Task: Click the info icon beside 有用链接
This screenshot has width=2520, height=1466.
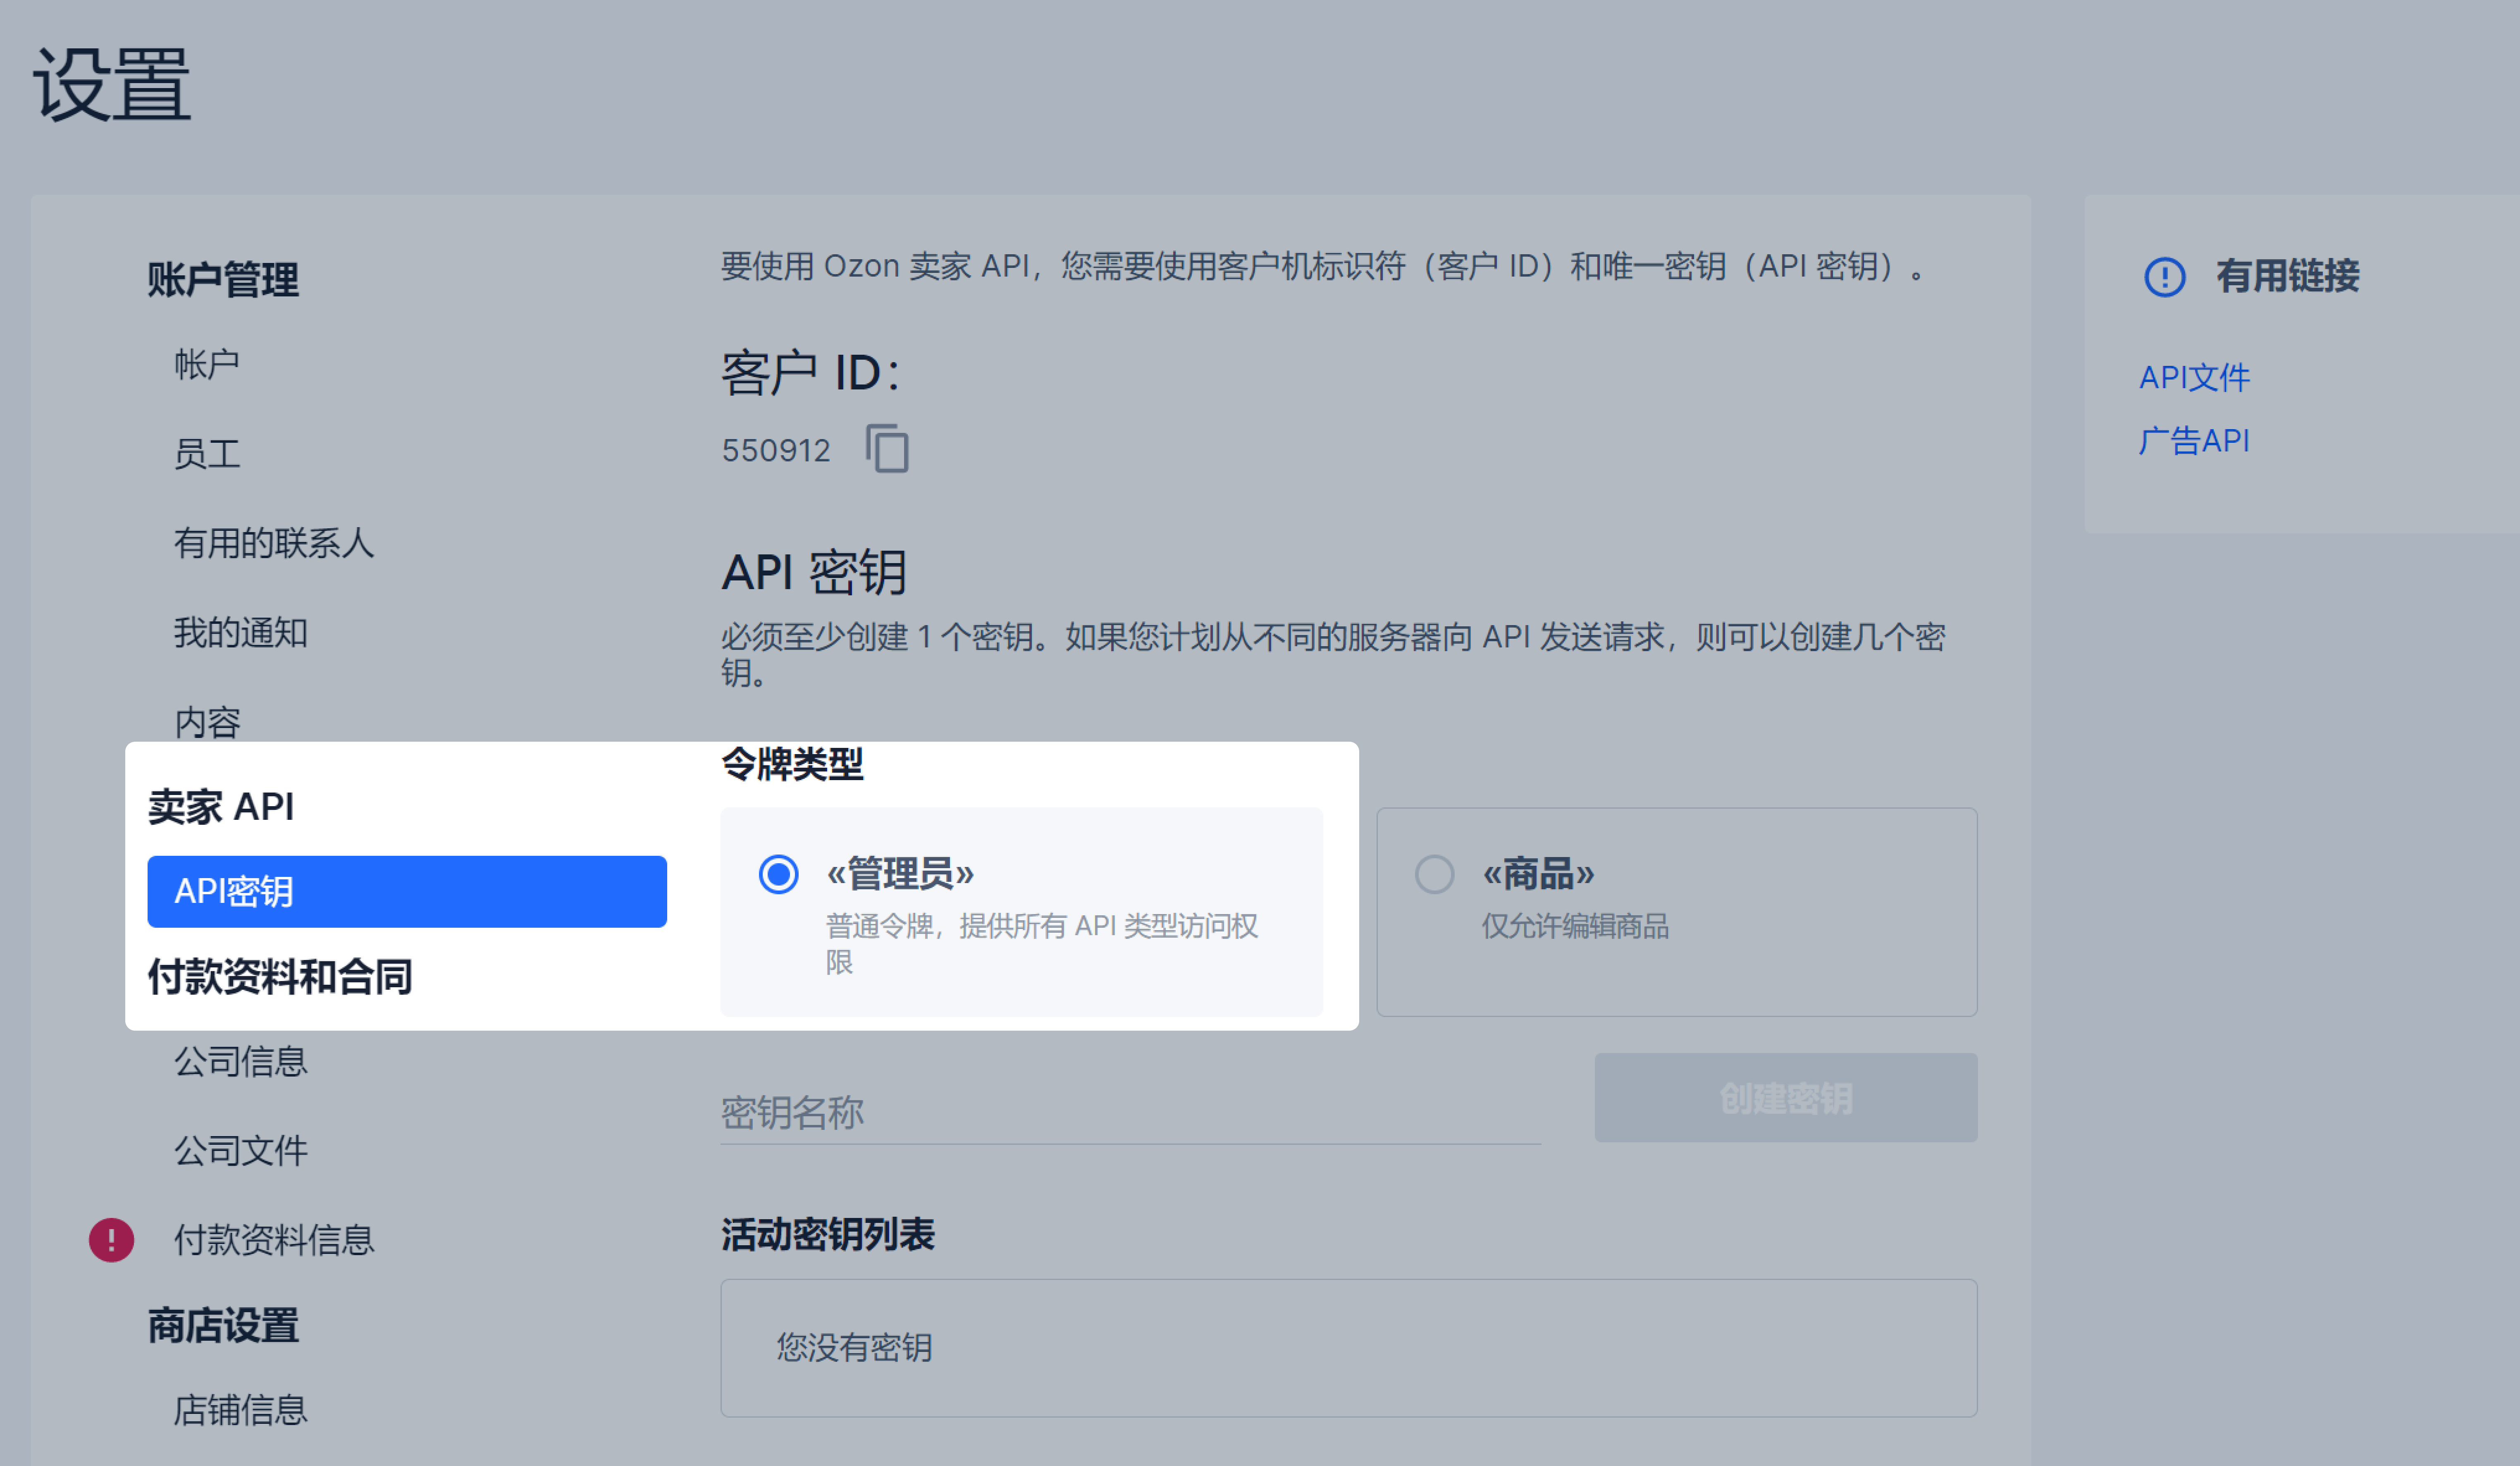Action: [x=2165, y=277]
